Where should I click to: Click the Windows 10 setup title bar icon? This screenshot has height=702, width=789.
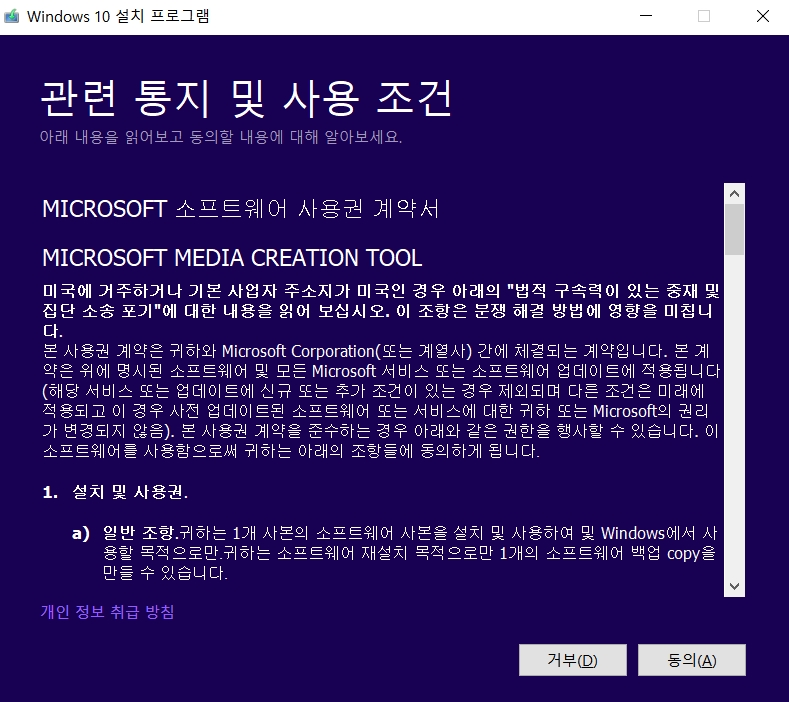pyautogui.click(x=12, y=16)
